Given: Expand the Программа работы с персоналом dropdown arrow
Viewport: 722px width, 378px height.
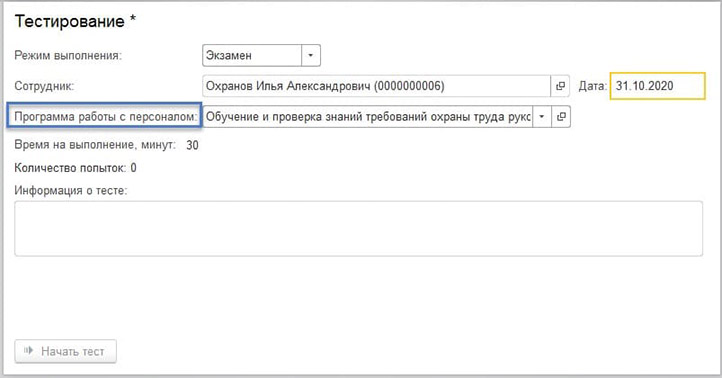Looking at the screenshot, I should (x=542, y=116).
